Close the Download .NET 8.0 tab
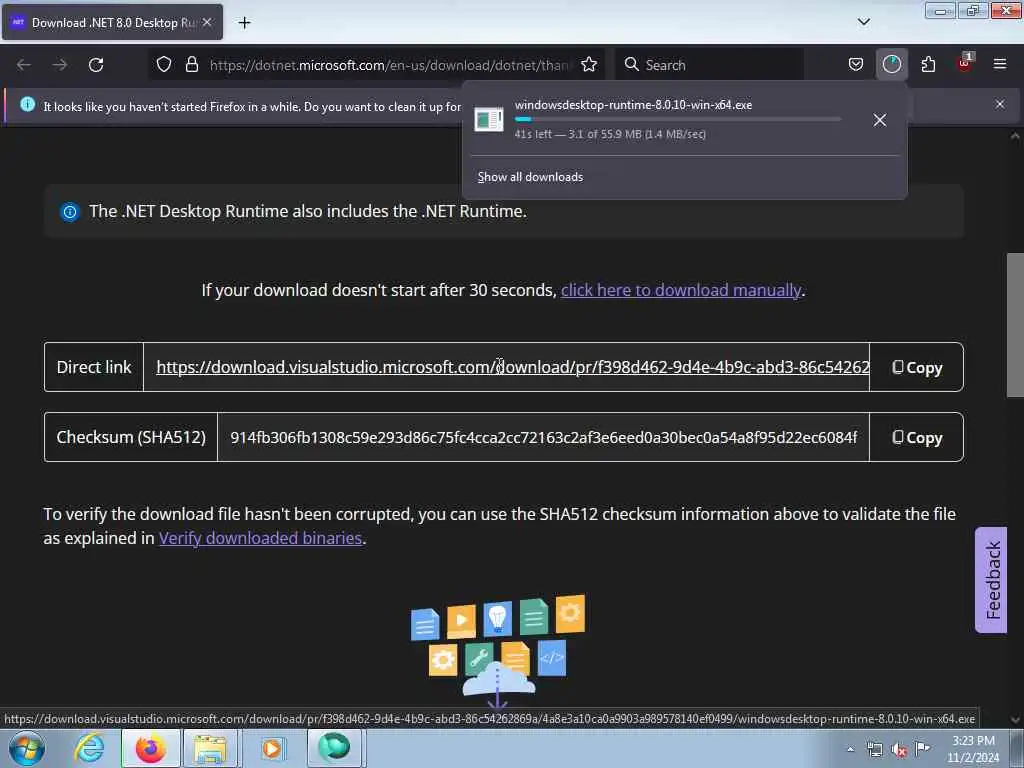 [x=207, y=22]
